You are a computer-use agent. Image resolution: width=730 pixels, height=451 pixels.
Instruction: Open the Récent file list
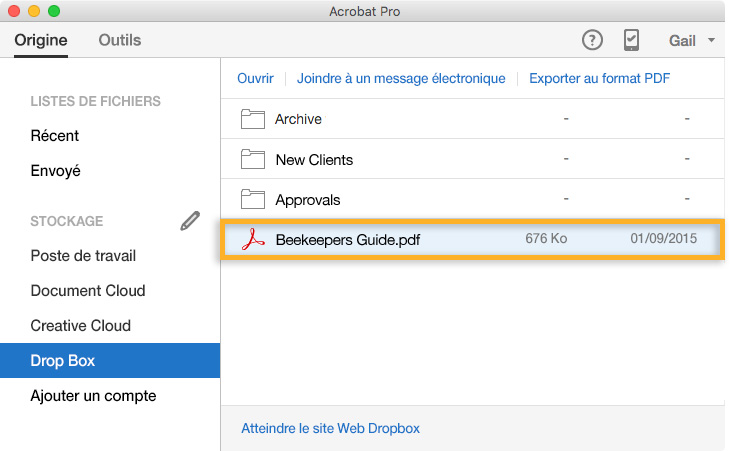point(54,135)
